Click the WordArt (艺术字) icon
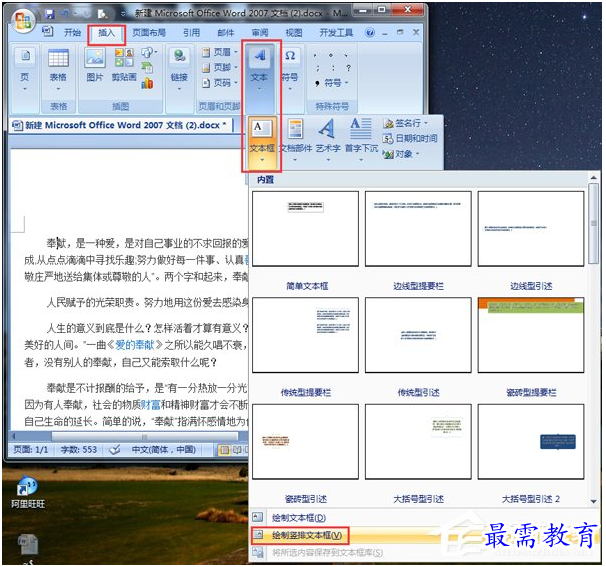 tap(328, 140)
